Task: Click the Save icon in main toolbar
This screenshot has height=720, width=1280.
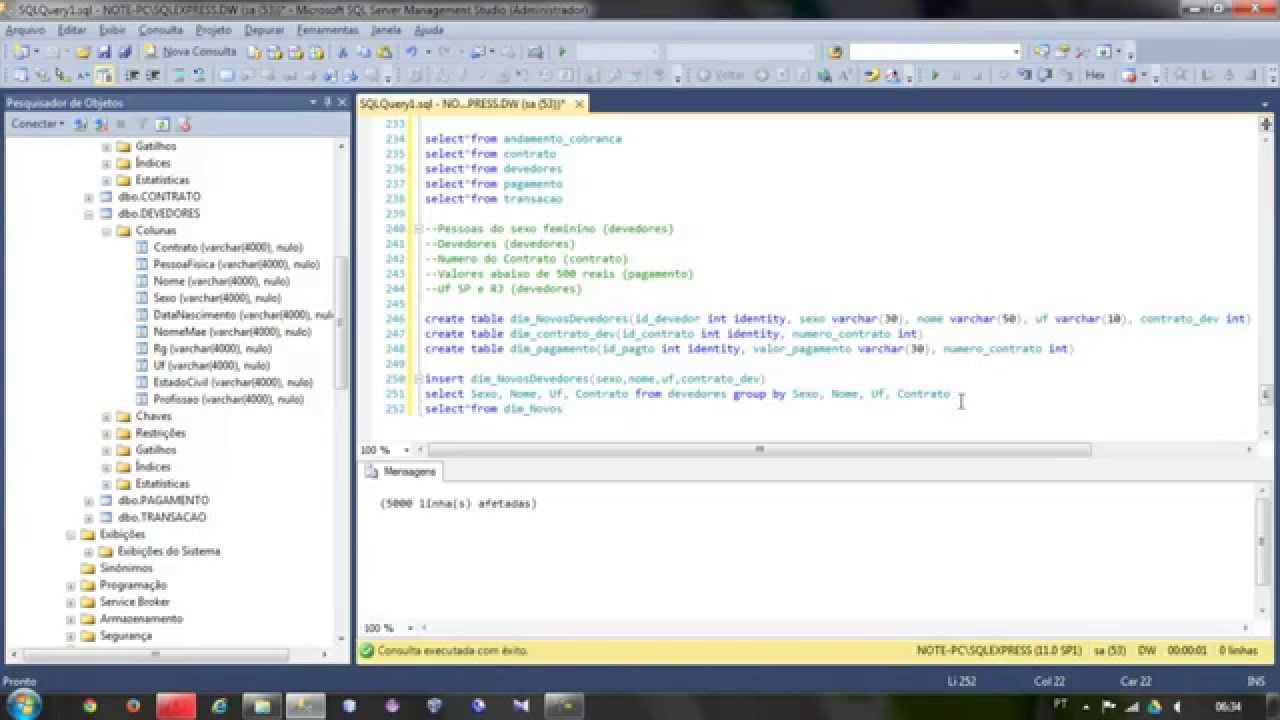Action: pyautogui.click(x=104, y=52)
